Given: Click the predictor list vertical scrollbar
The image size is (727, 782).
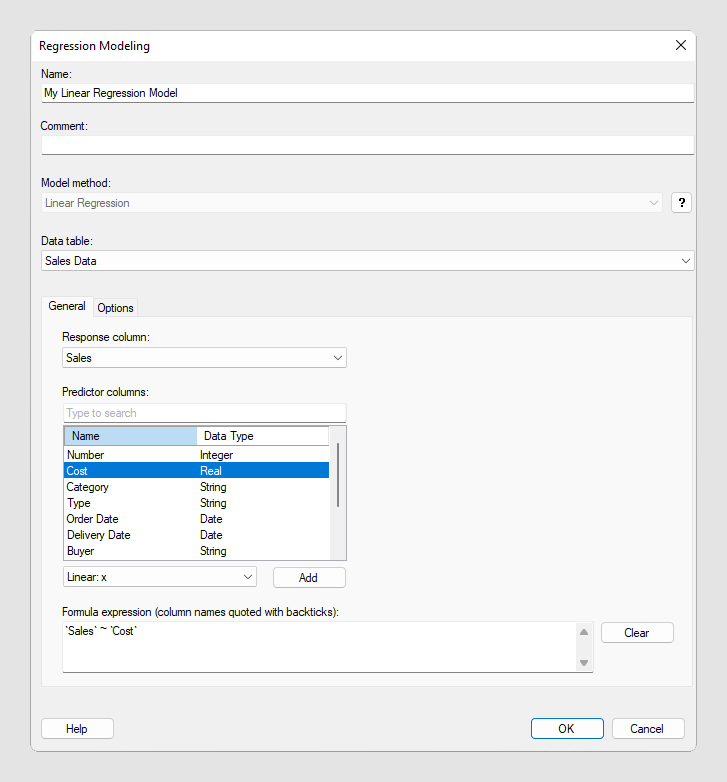Looking at the screenshot, I should (x=338, y=475).
